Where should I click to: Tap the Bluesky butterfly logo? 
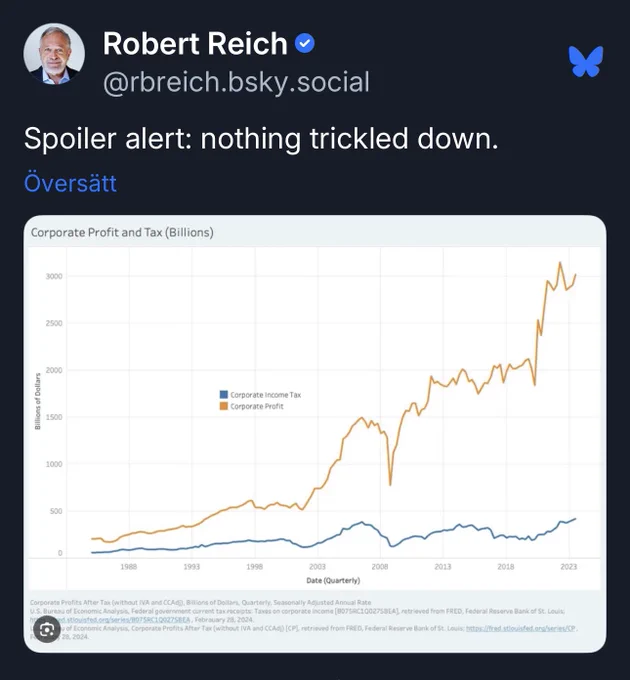(586, 62)
